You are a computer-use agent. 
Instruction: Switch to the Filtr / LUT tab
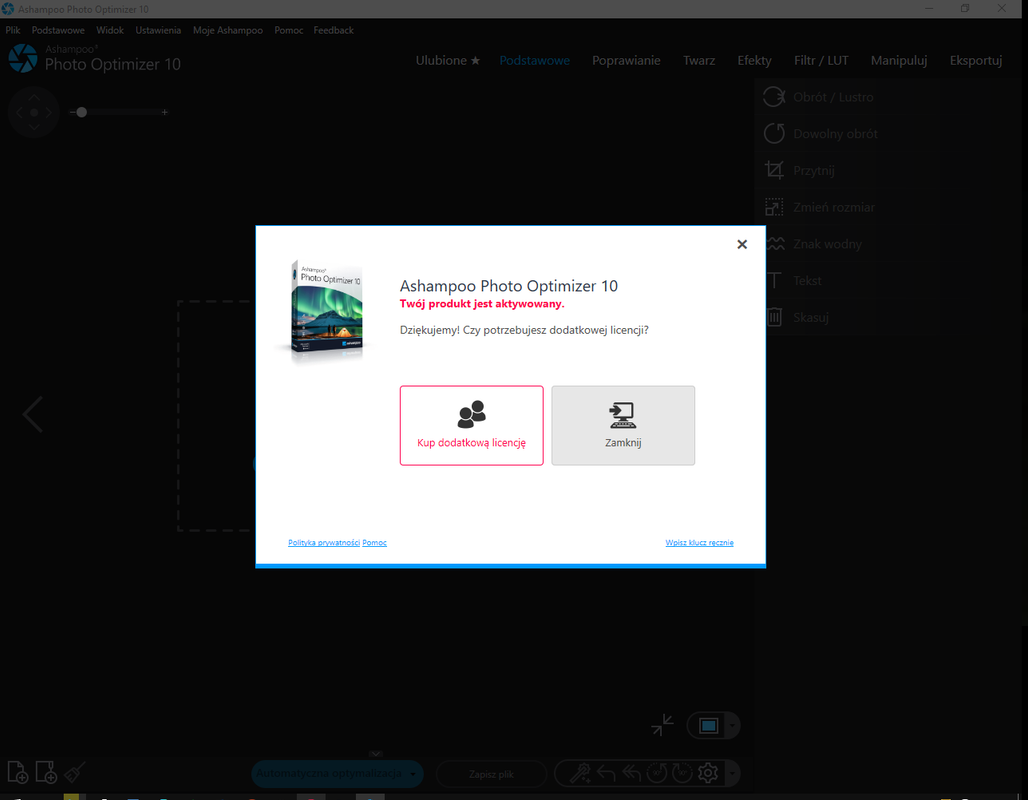coord(821,60)
